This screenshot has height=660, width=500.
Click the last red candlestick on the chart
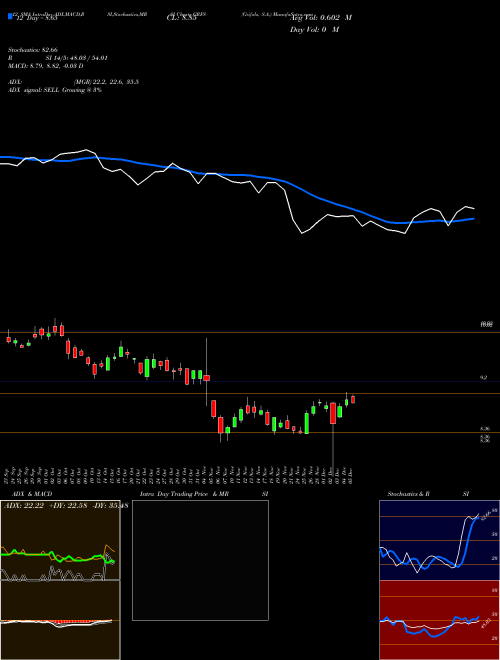(x=353, y=399)
